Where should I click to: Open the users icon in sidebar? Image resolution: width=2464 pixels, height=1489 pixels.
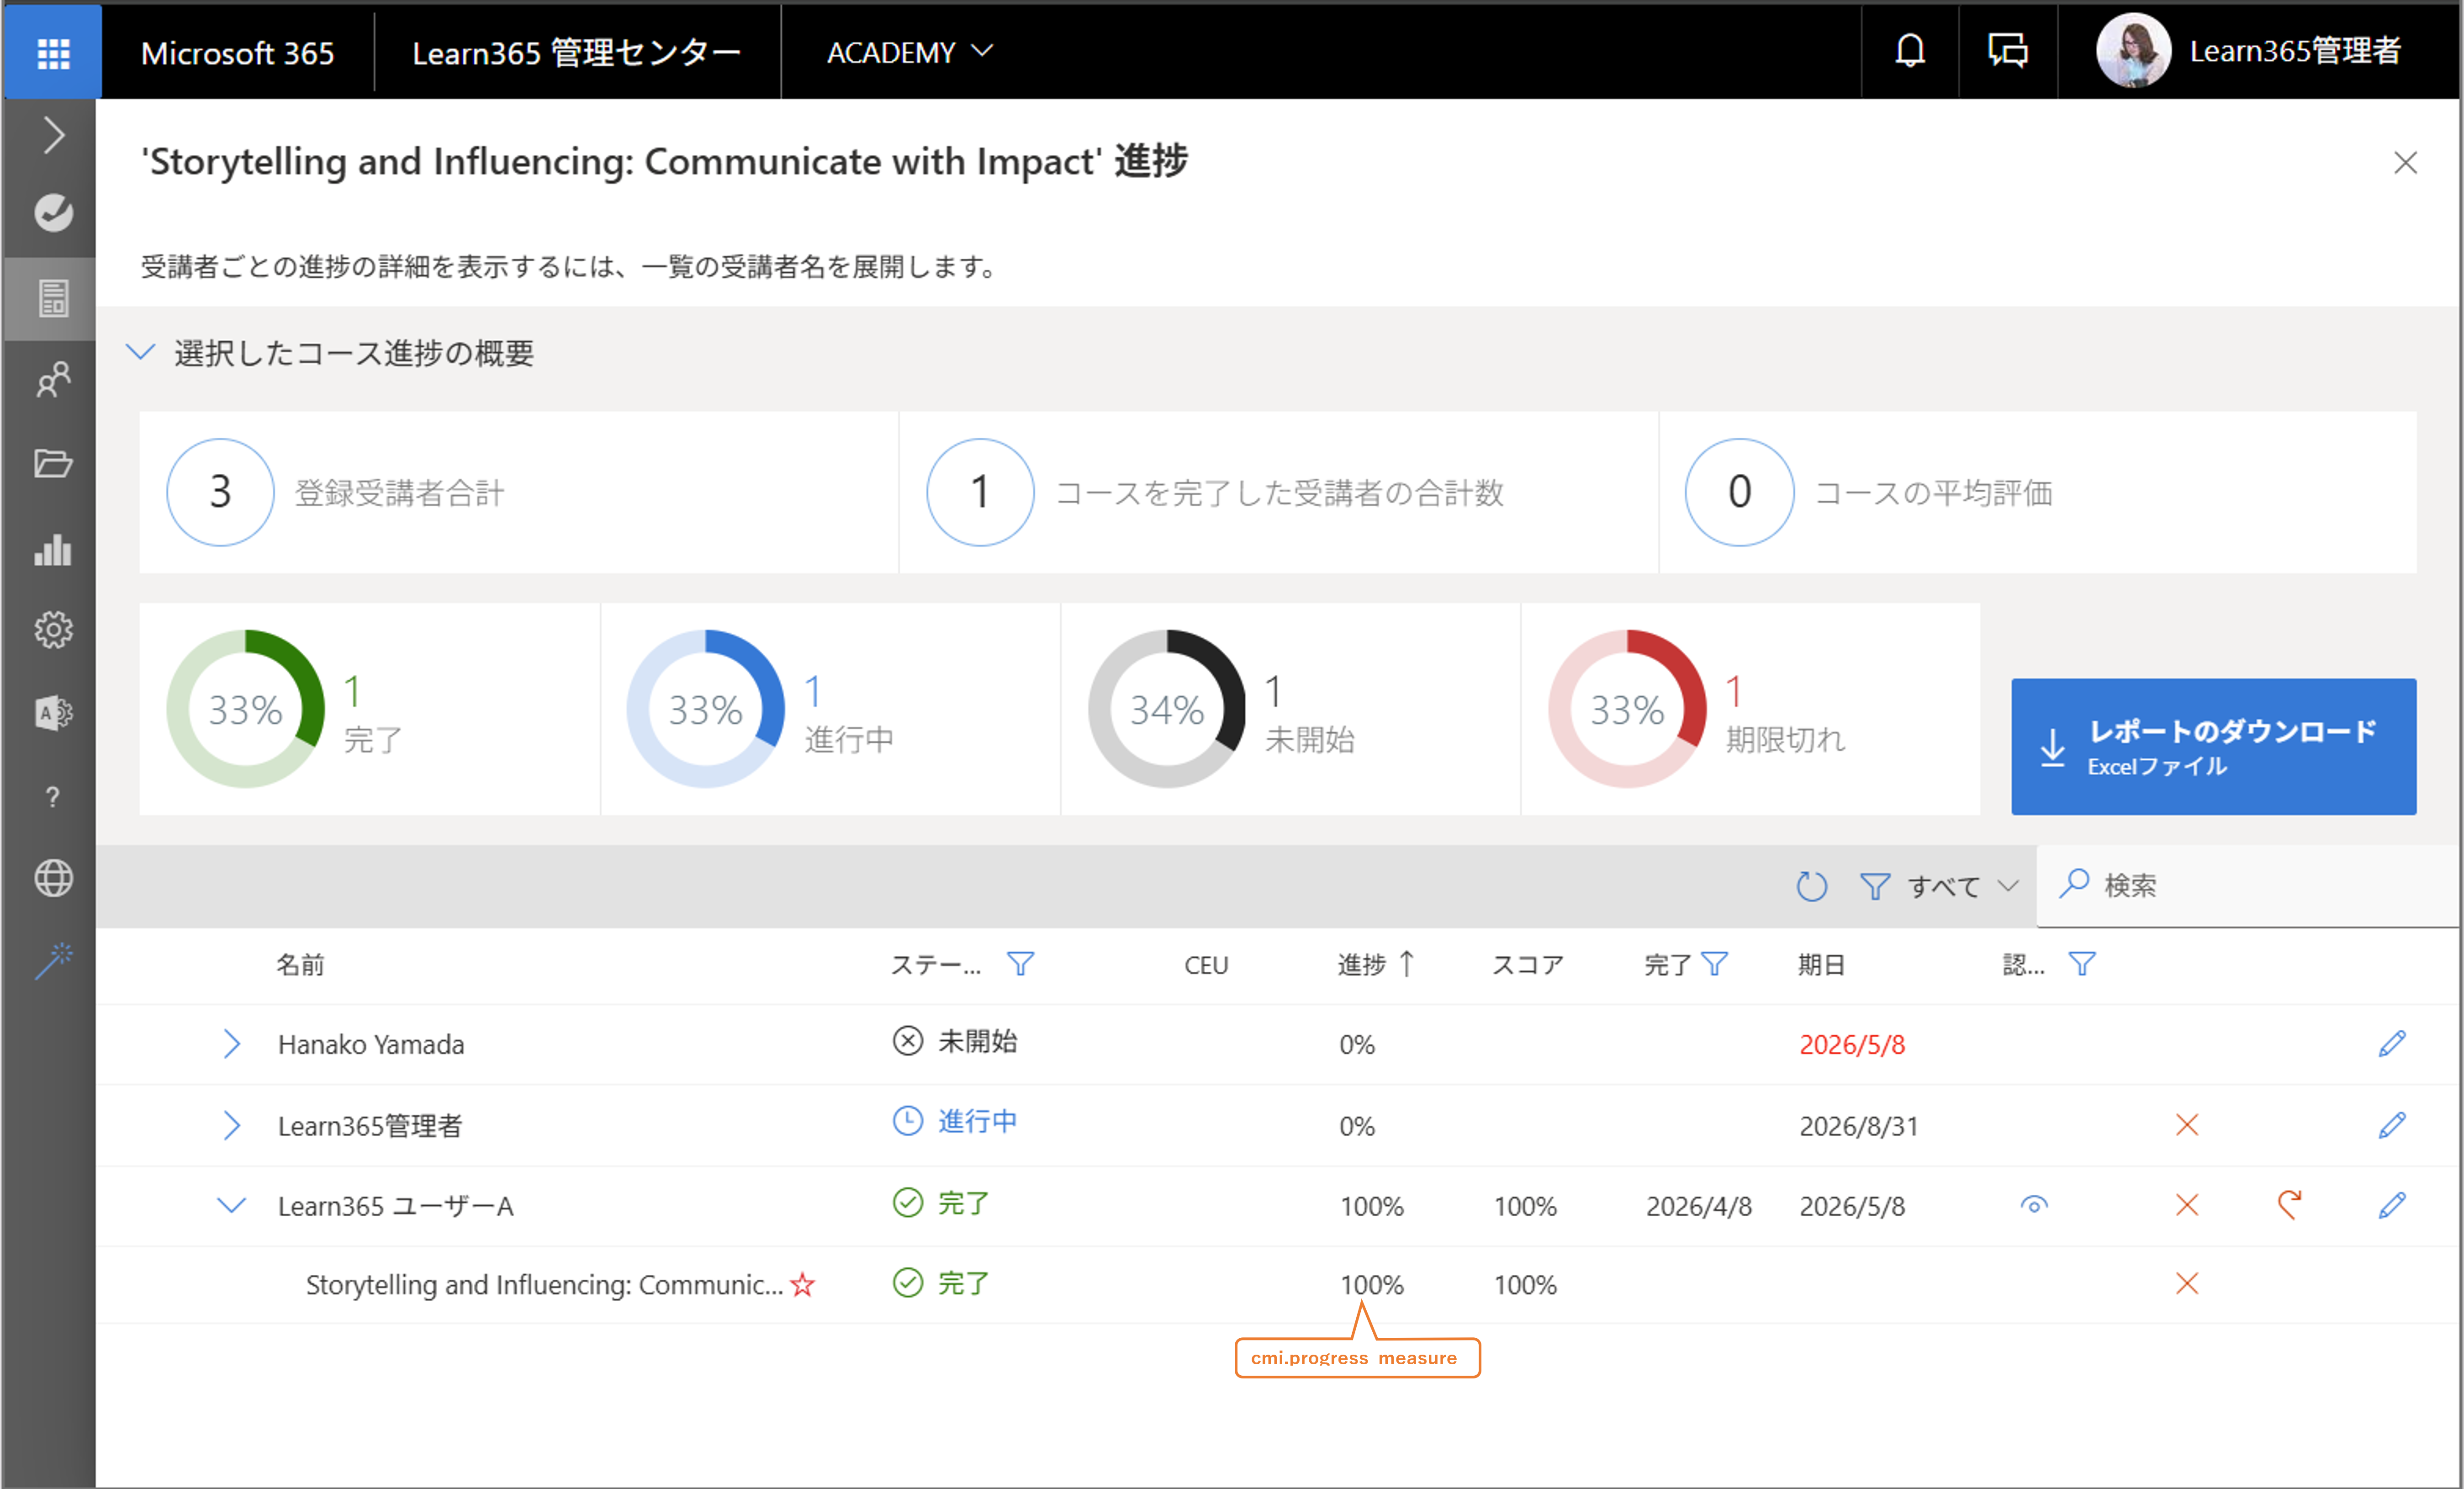(x=53, y=380)
